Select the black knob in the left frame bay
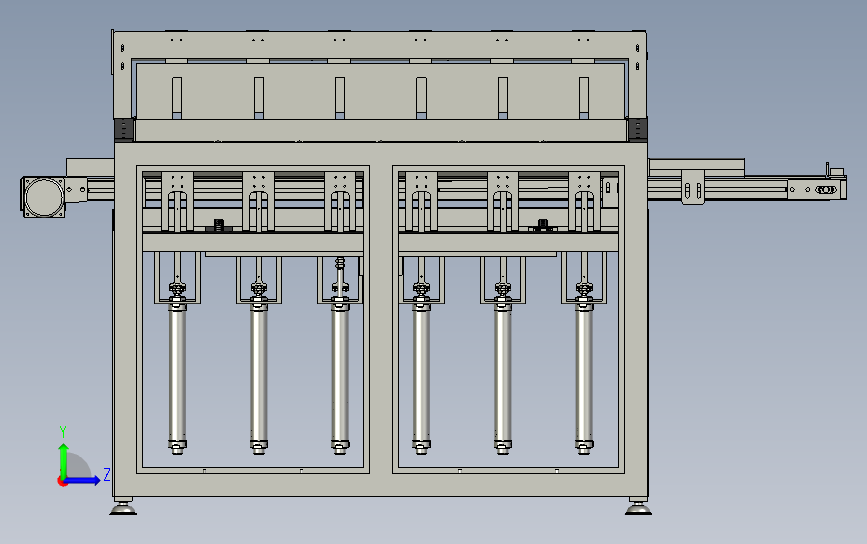867x544 pixels. (x=219, y=226)
